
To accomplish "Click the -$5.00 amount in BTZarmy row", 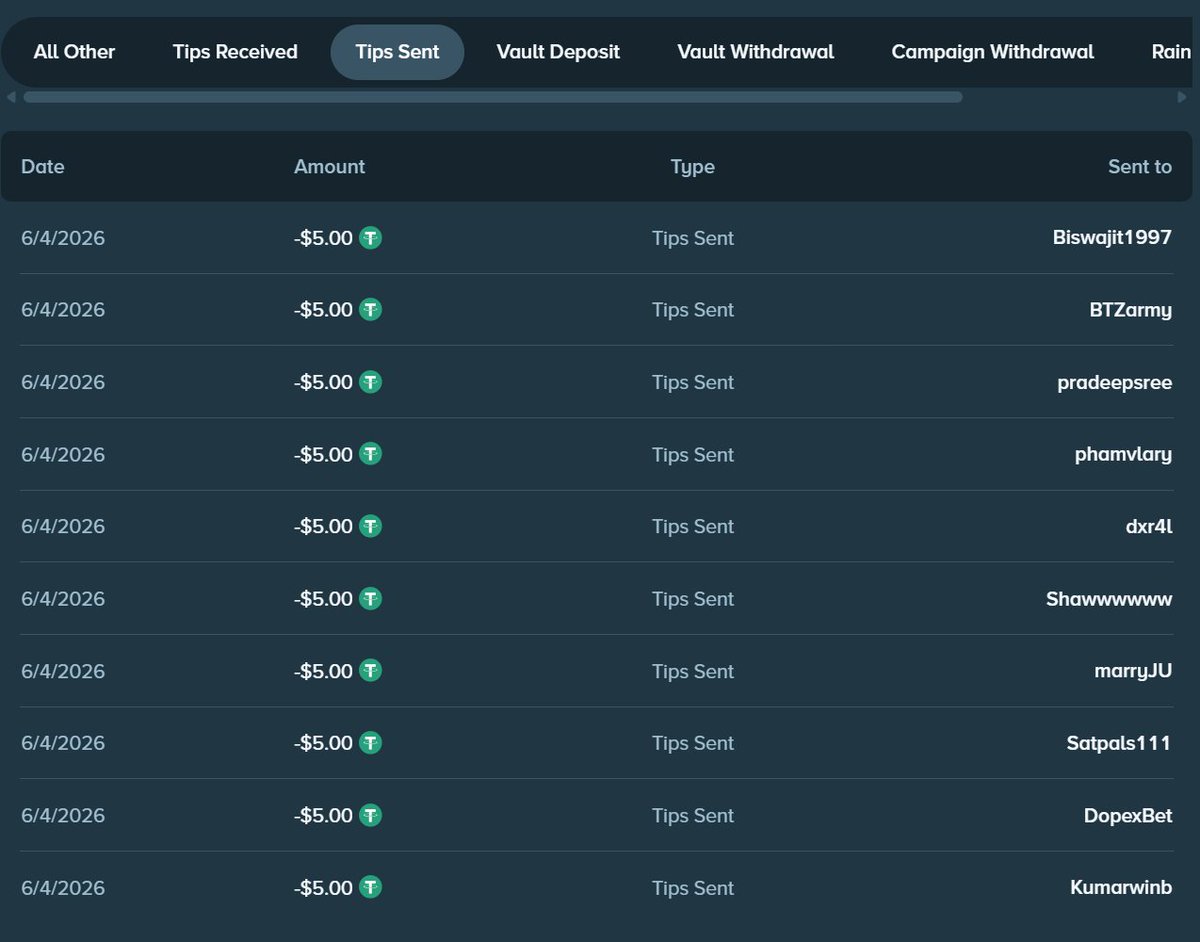I will (324, 310).
